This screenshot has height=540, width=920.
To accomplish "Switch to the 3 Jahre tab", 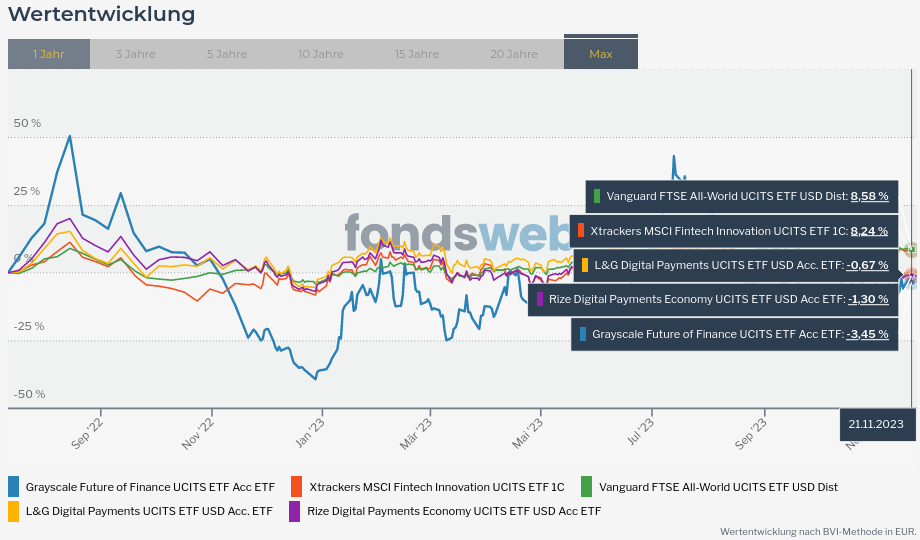I will coord(135,54).
